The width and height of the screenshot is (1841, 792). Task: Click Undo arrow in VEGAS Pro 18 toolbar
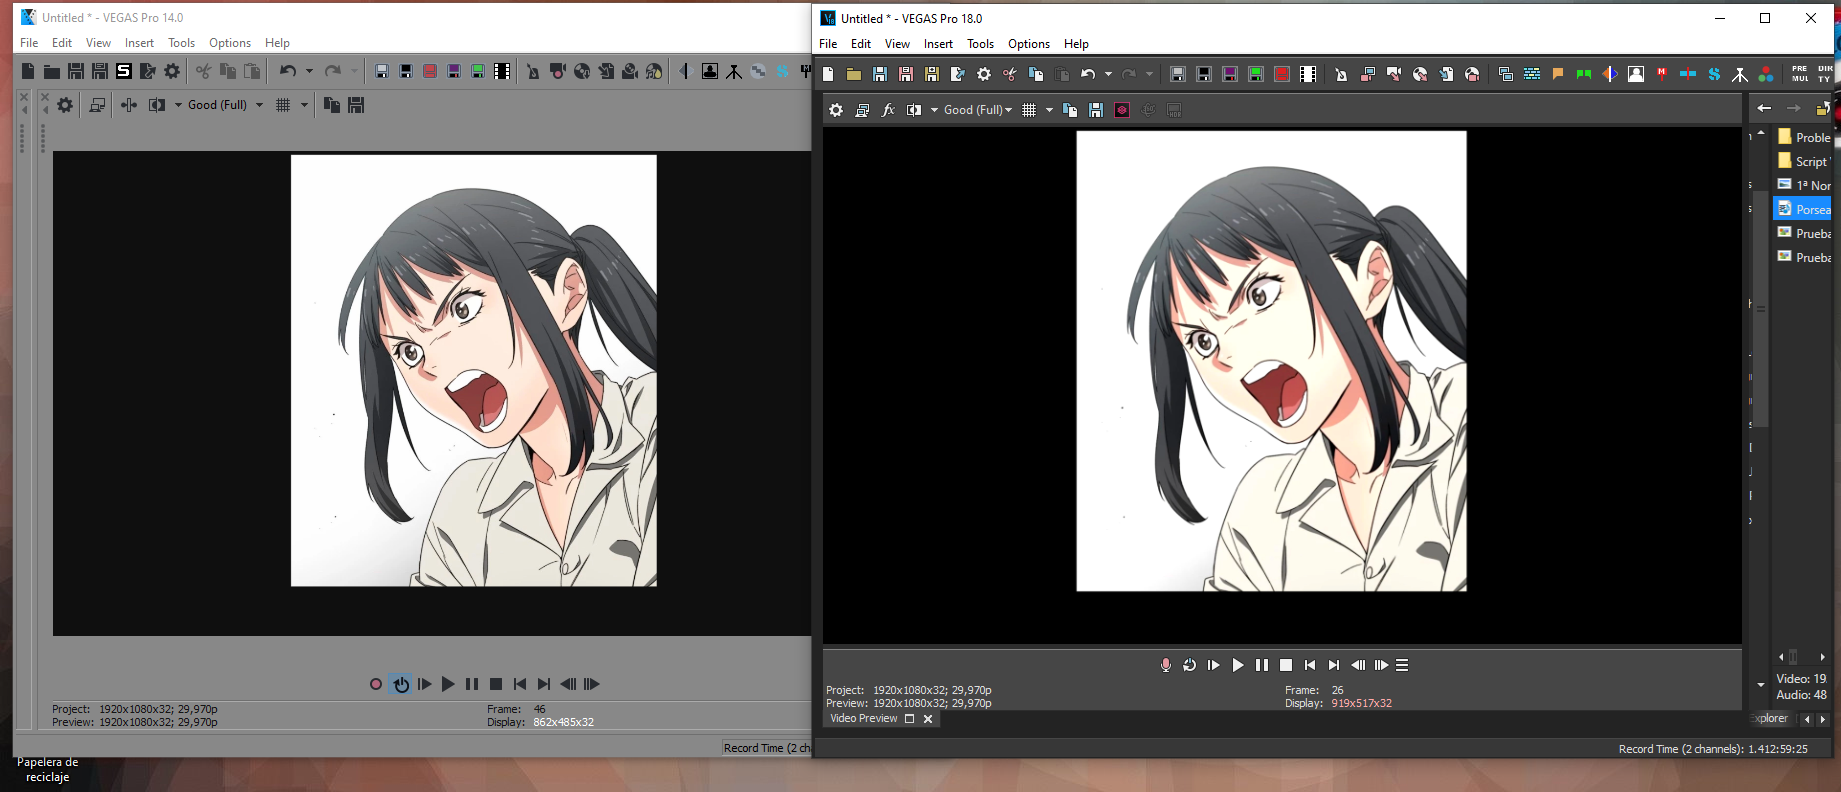(x=1088, y=74)
